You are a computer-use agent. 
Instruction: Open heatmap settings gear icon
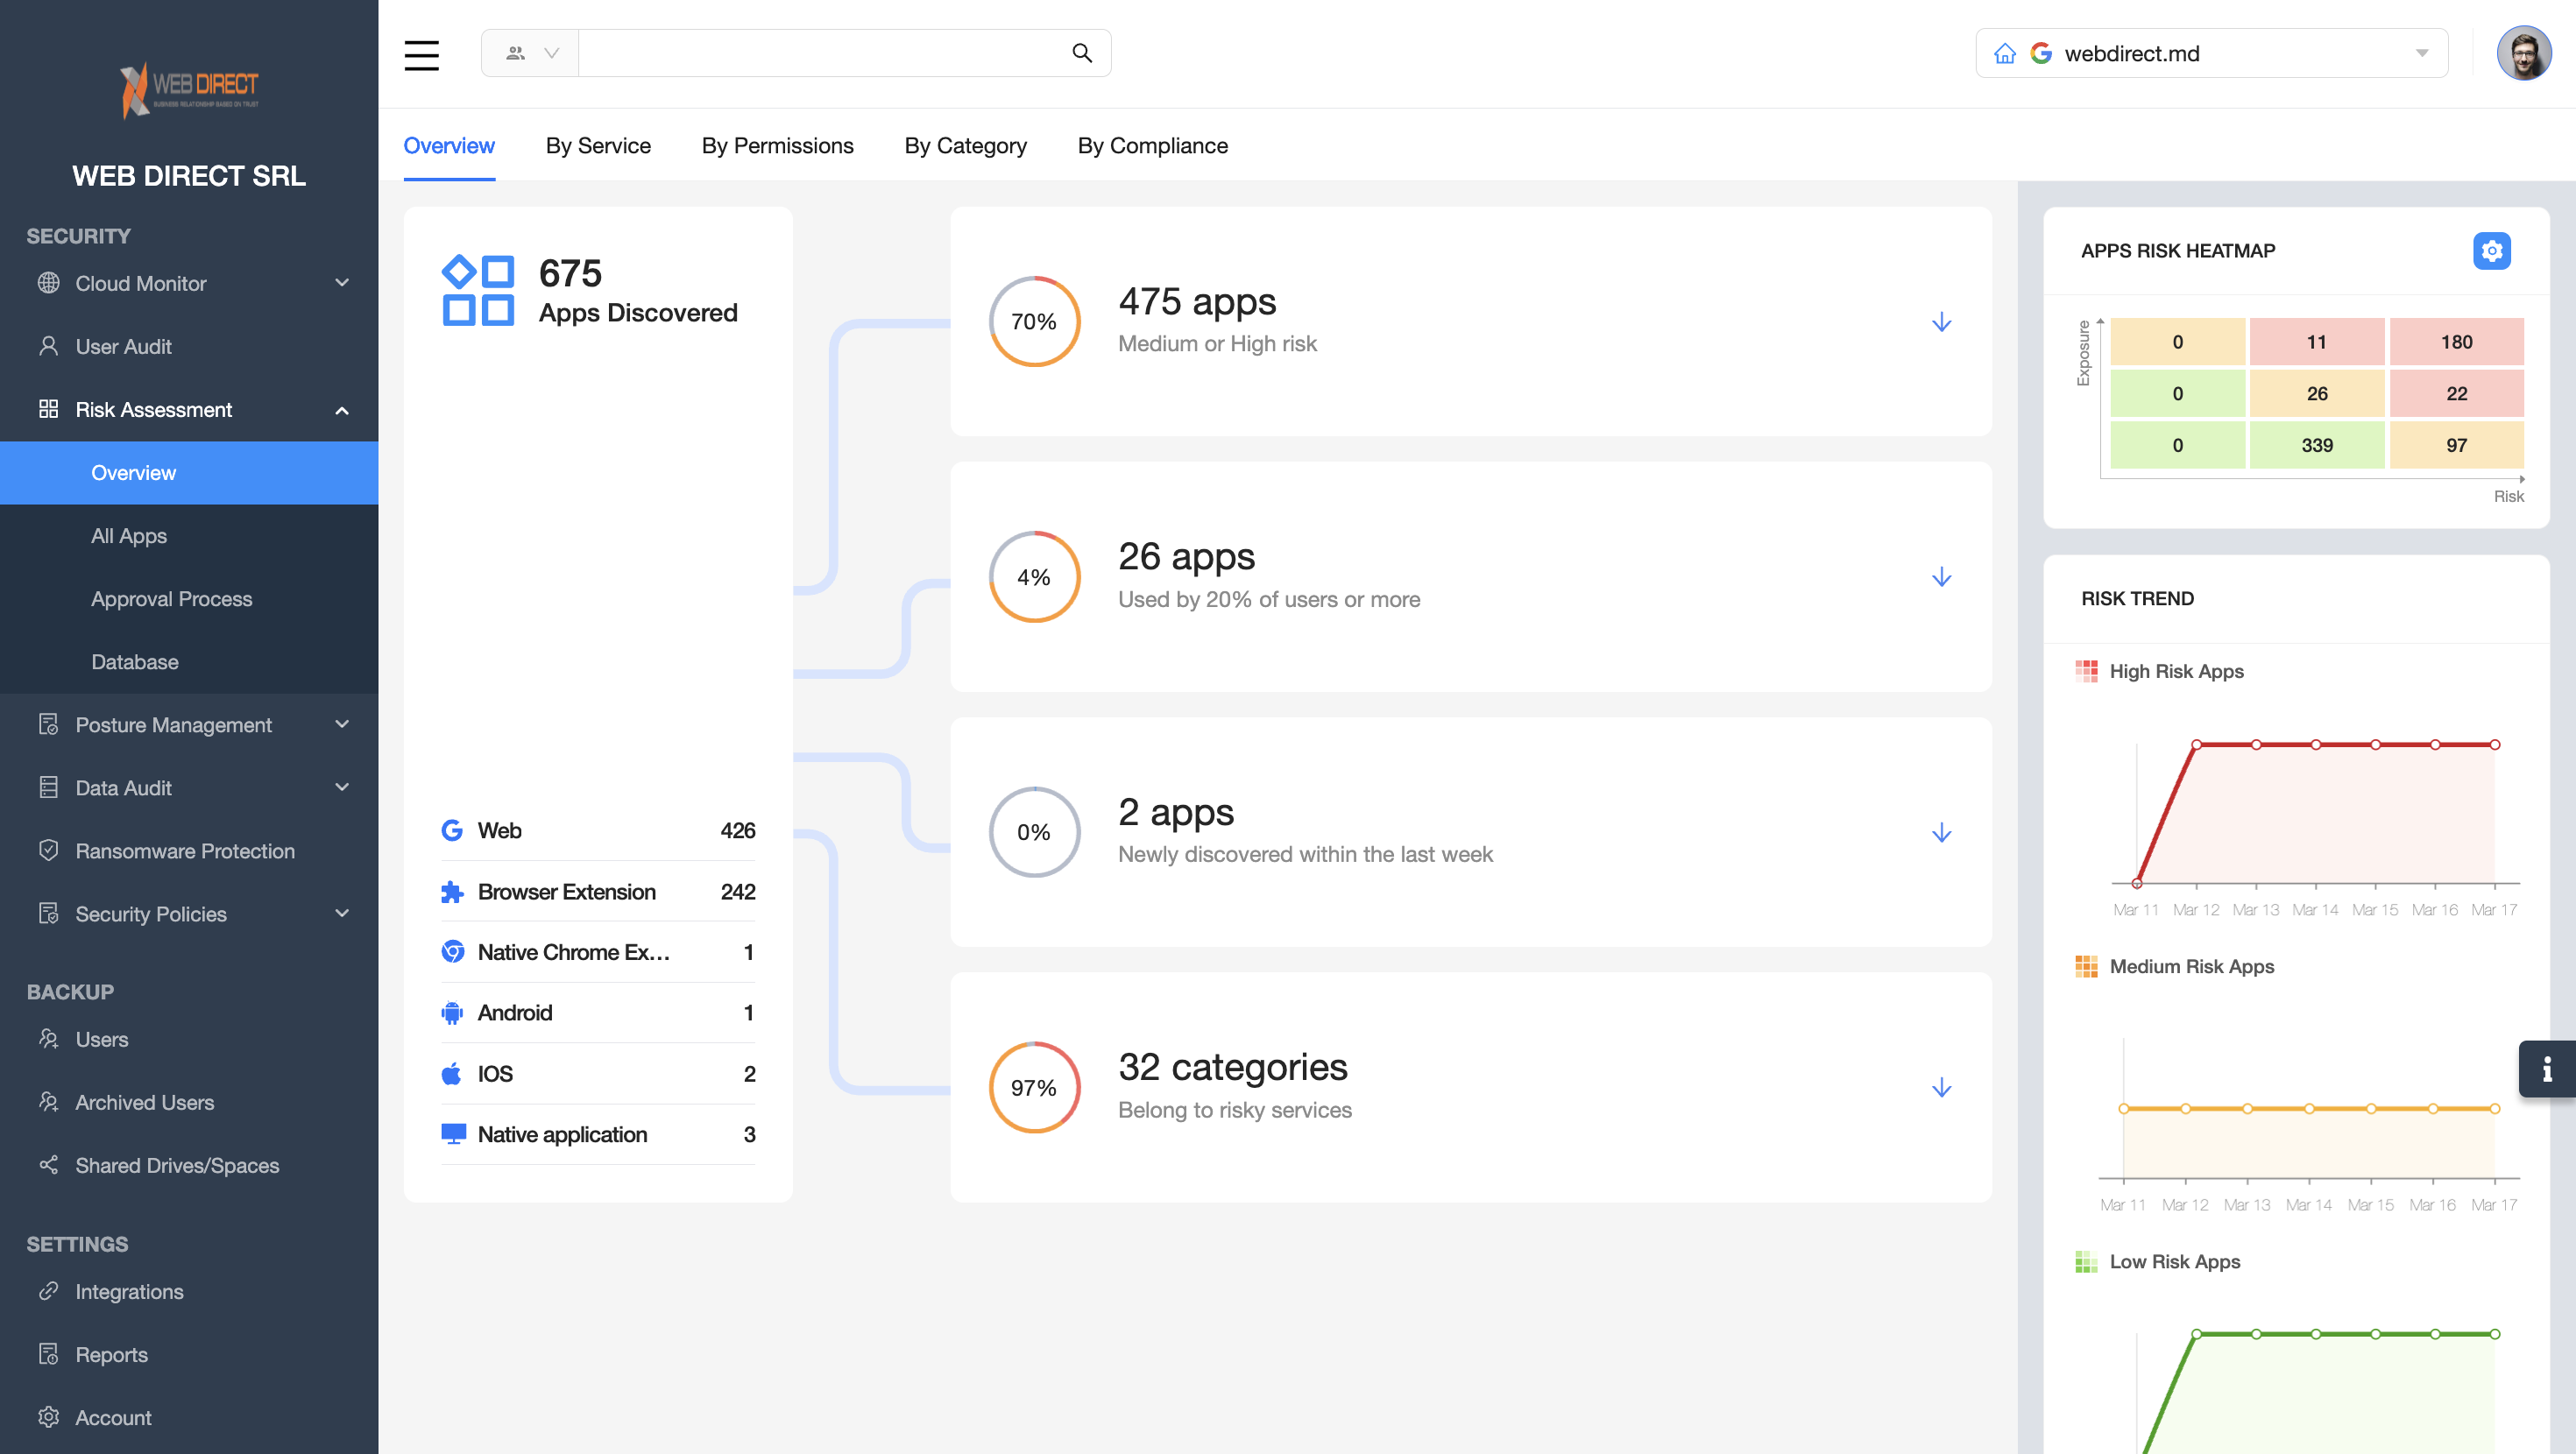click(x=2491, y=251)
